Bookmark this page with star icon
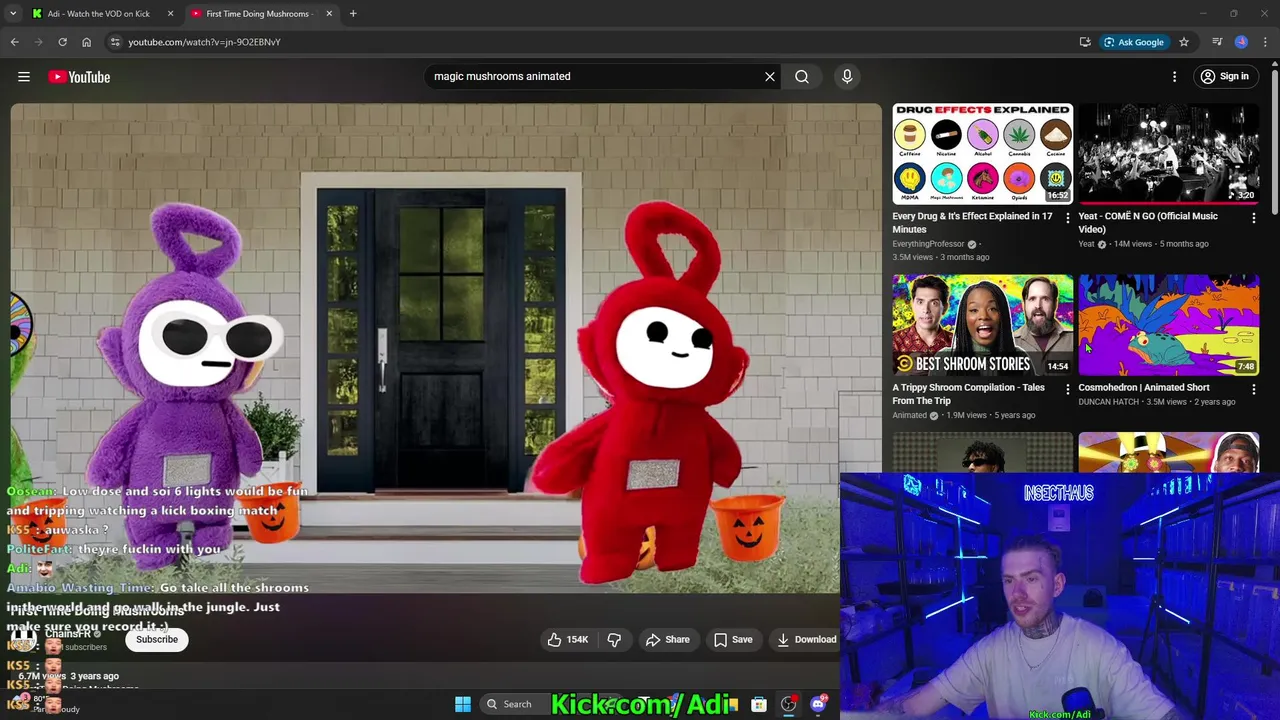The height and width of the screenshot is (720, 1280). tap(1184, 42)
